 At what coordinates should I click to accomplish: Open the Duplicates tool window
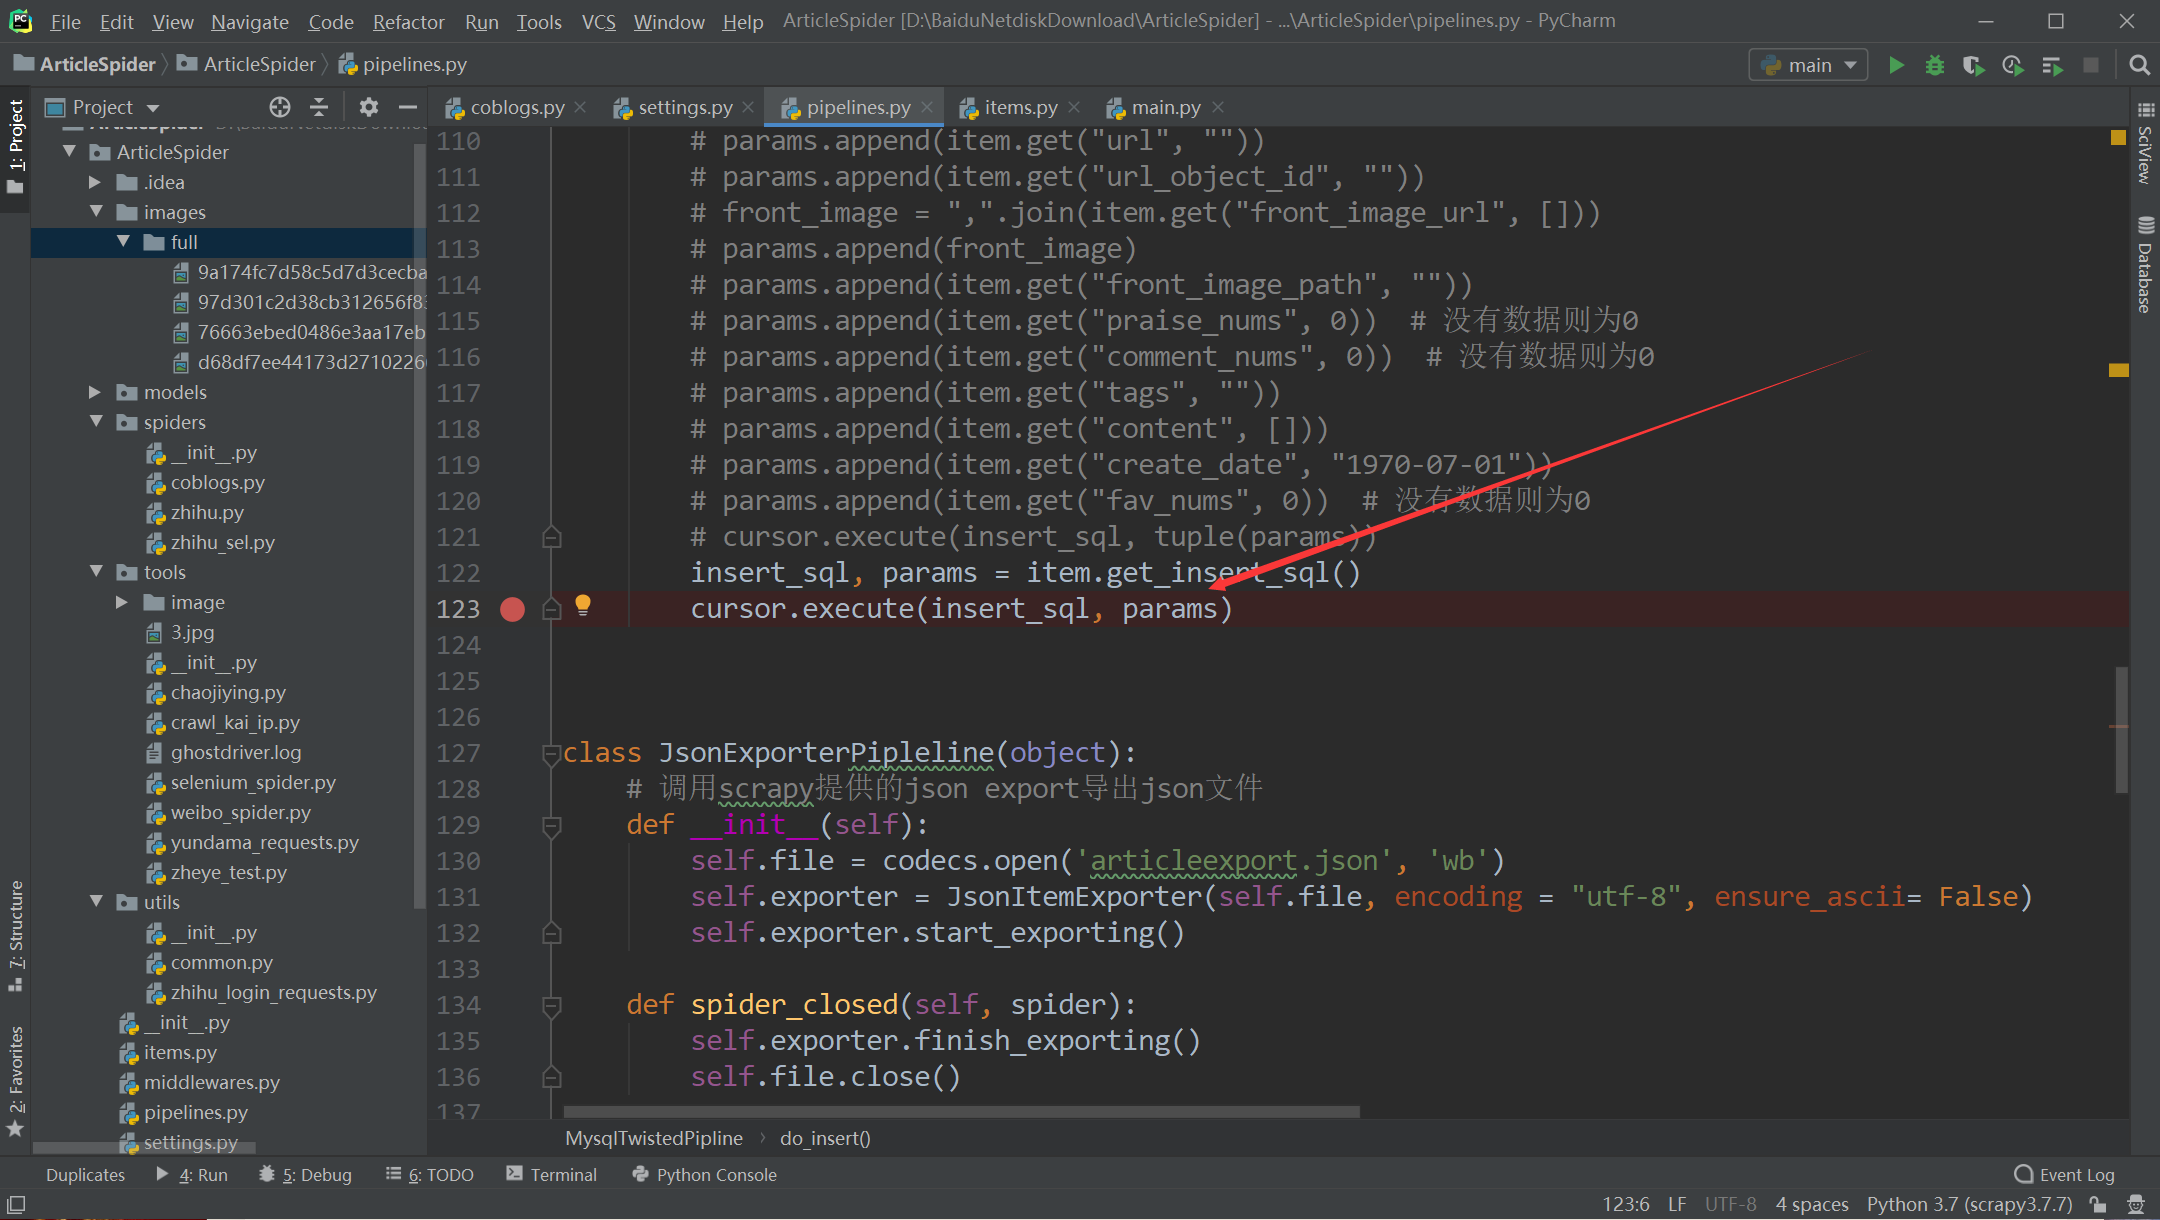(85, 1175)
